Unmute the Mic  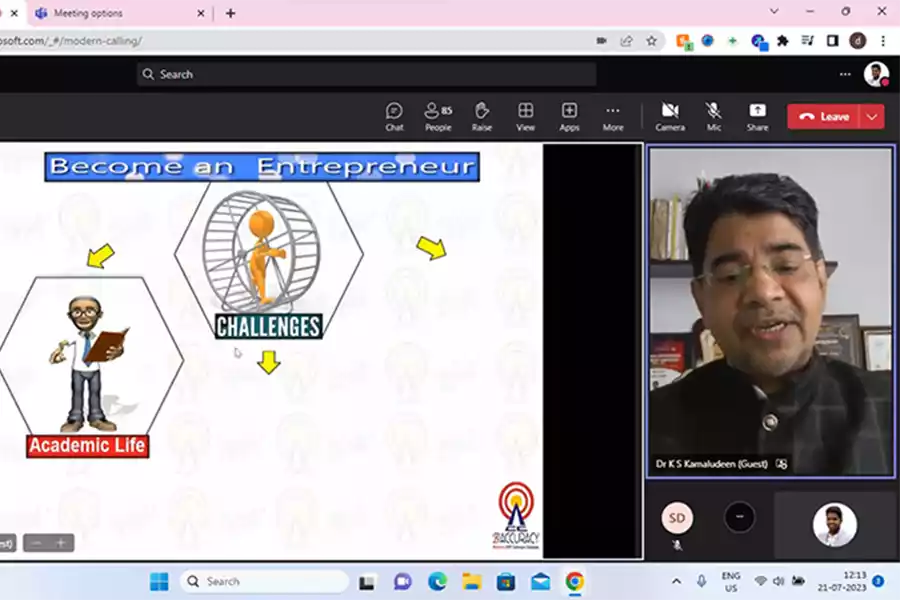(713, 117)
